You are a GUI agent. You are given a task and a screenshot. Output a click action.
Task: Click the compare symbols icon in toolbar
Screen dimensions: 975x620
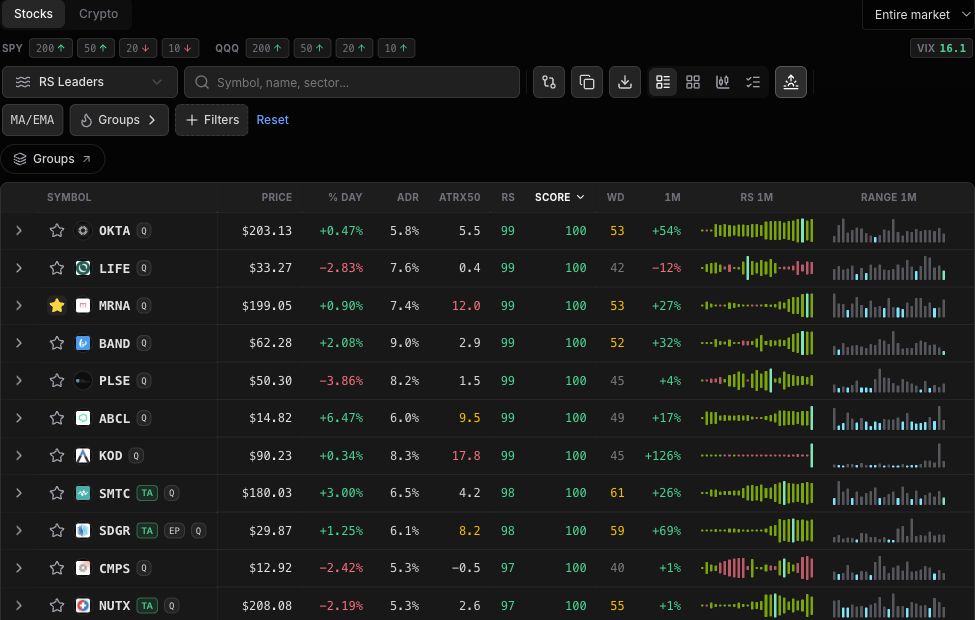coord(548,82)
